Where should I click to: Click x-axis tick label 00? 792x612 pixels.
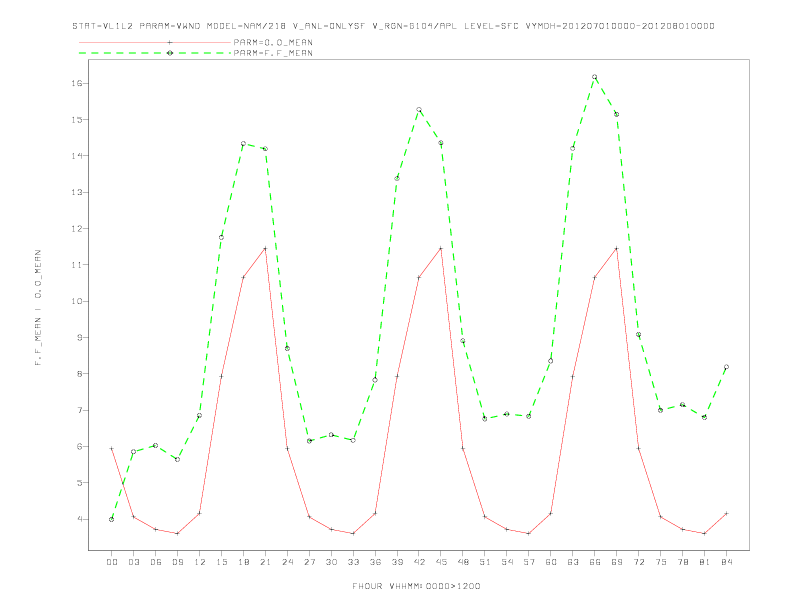112,562
